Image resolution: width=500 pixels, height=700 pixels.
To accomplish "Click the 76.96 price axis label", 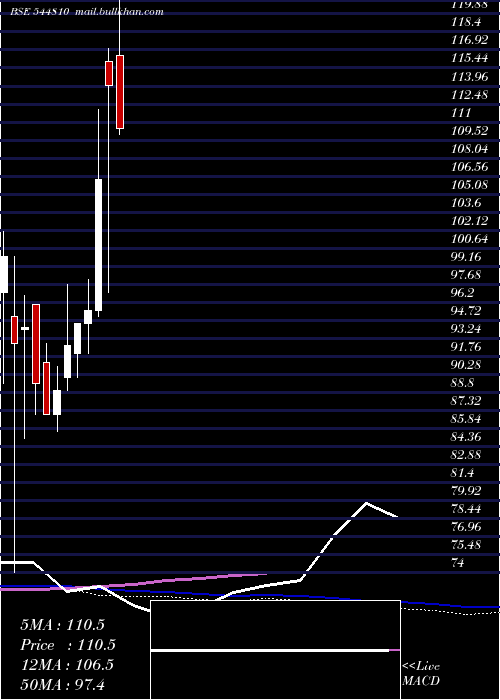I will (x=466, y=527).
